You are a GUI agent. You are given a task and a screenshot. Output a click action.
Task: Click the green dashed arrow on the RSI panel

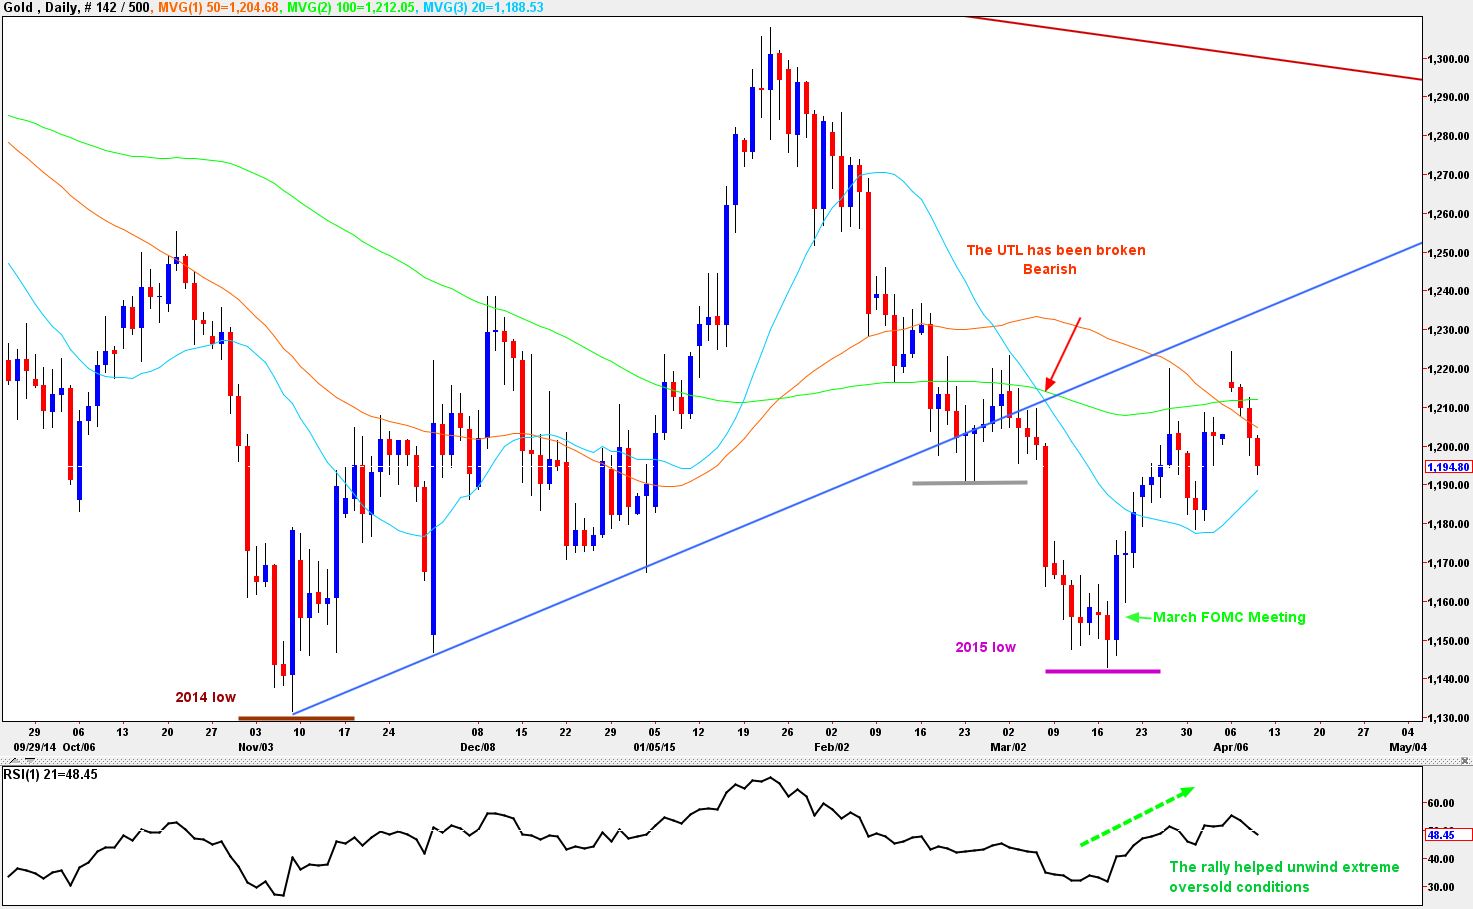click(x=1135, y=818)
